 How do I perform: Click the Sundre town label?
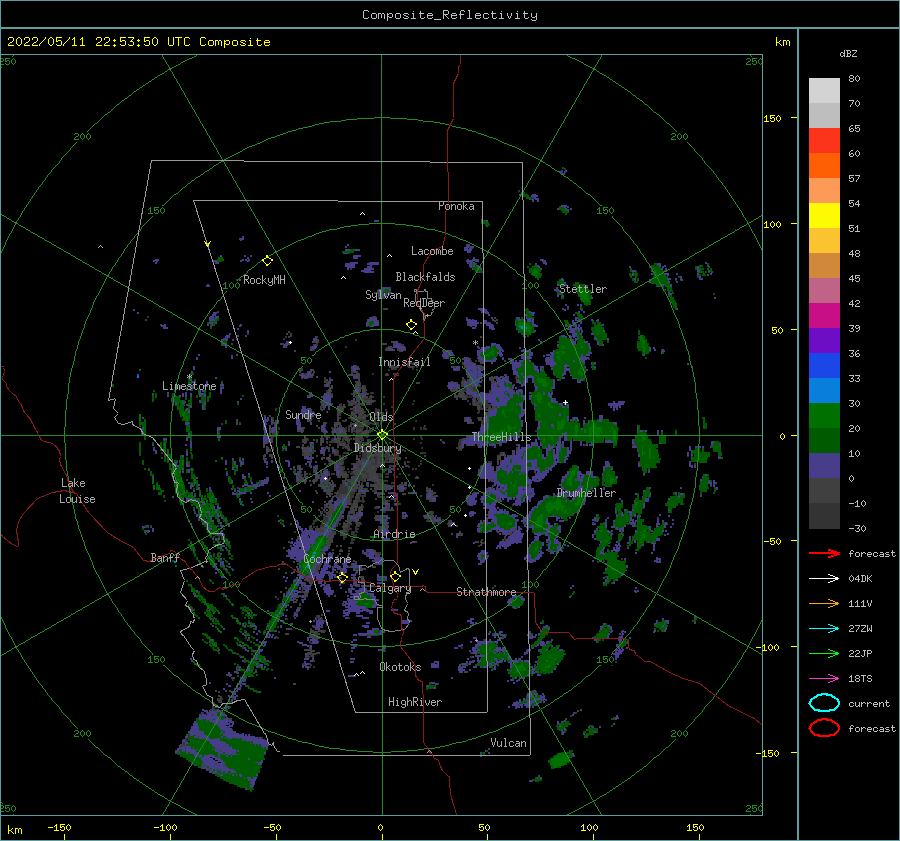click(303, 414)
